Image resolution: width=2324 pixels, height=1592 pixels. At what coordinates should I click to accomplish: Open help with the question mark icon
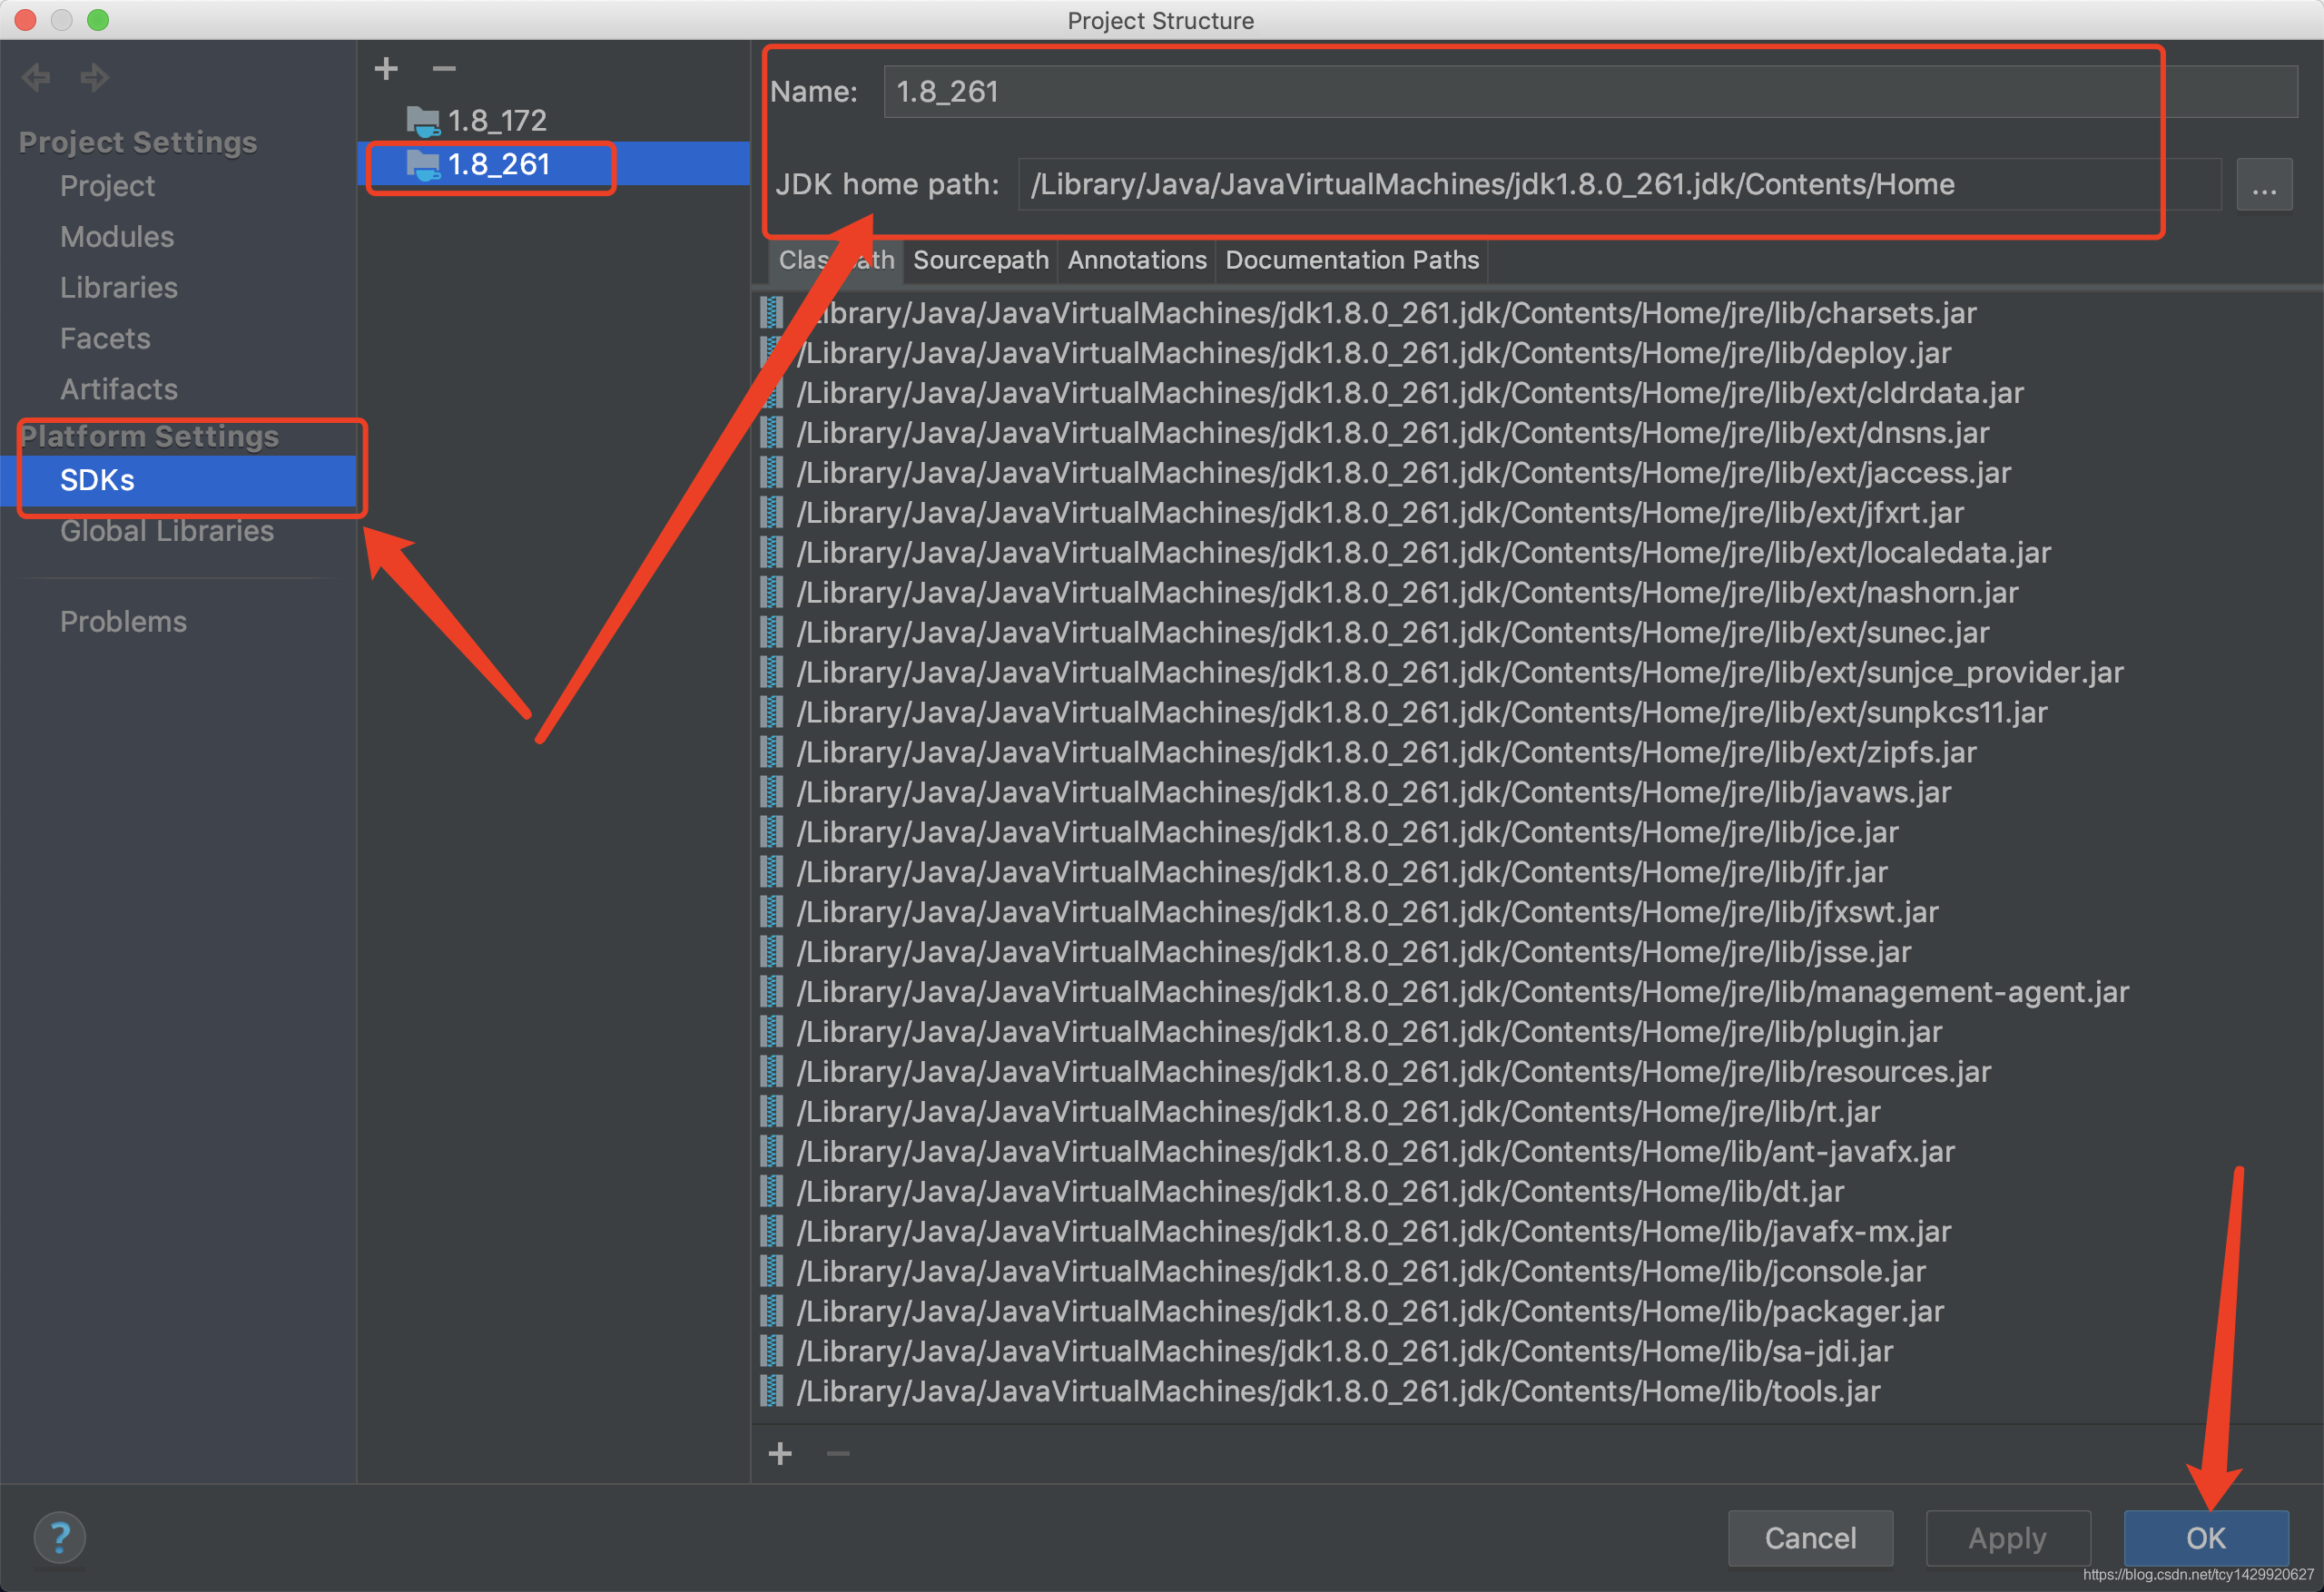pyautogui.click(x=60, y=1537)
